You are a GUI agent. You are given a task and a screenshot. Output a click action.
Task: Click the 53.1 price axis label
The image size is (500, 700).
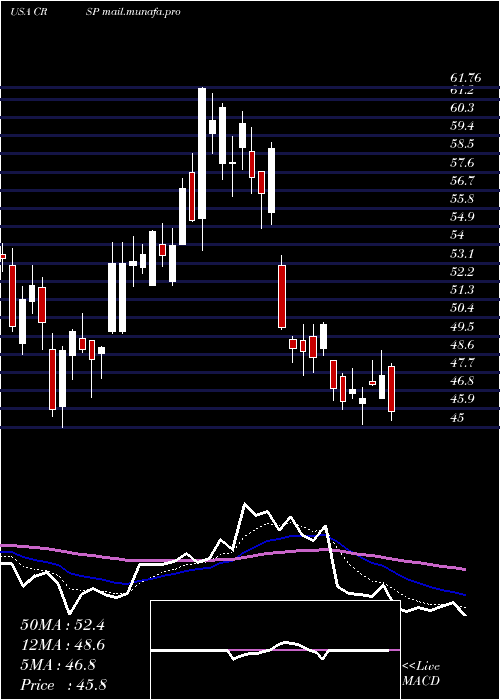[462, 254]
